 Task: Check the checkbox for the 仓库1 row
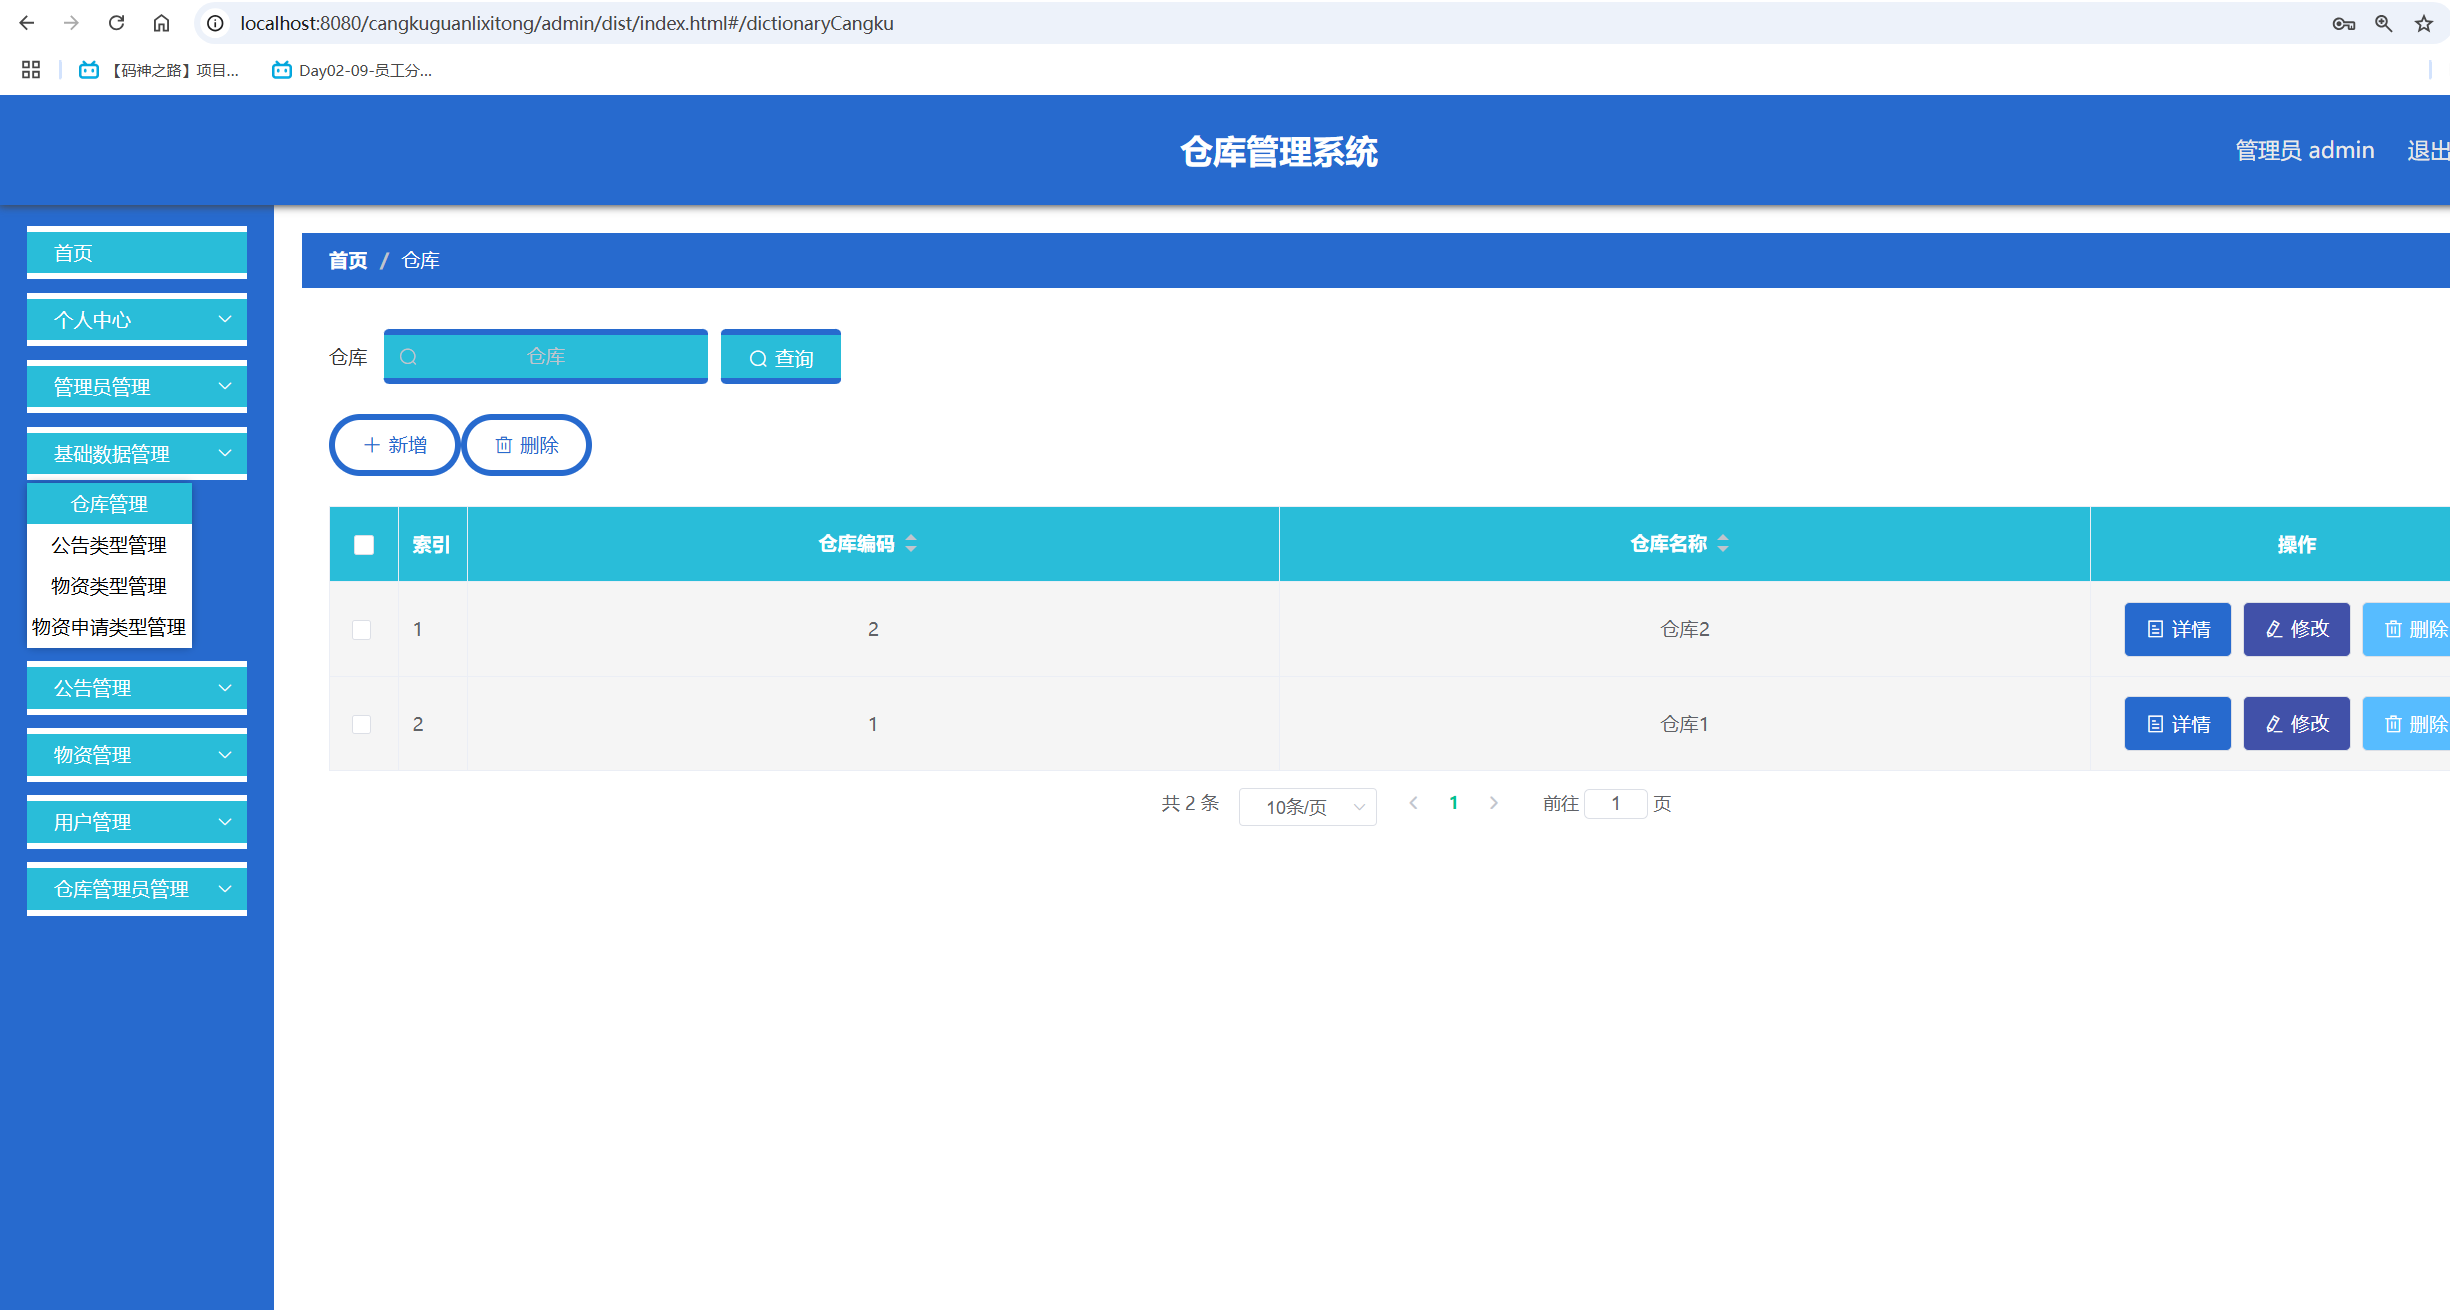pos(363,723)
